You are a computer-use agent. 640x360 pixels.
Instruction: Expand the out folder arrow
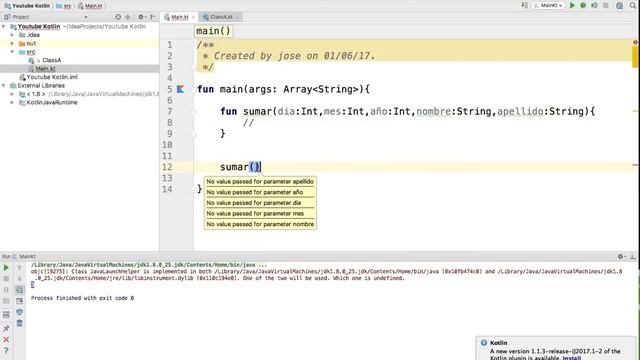(x=12, y=43)
